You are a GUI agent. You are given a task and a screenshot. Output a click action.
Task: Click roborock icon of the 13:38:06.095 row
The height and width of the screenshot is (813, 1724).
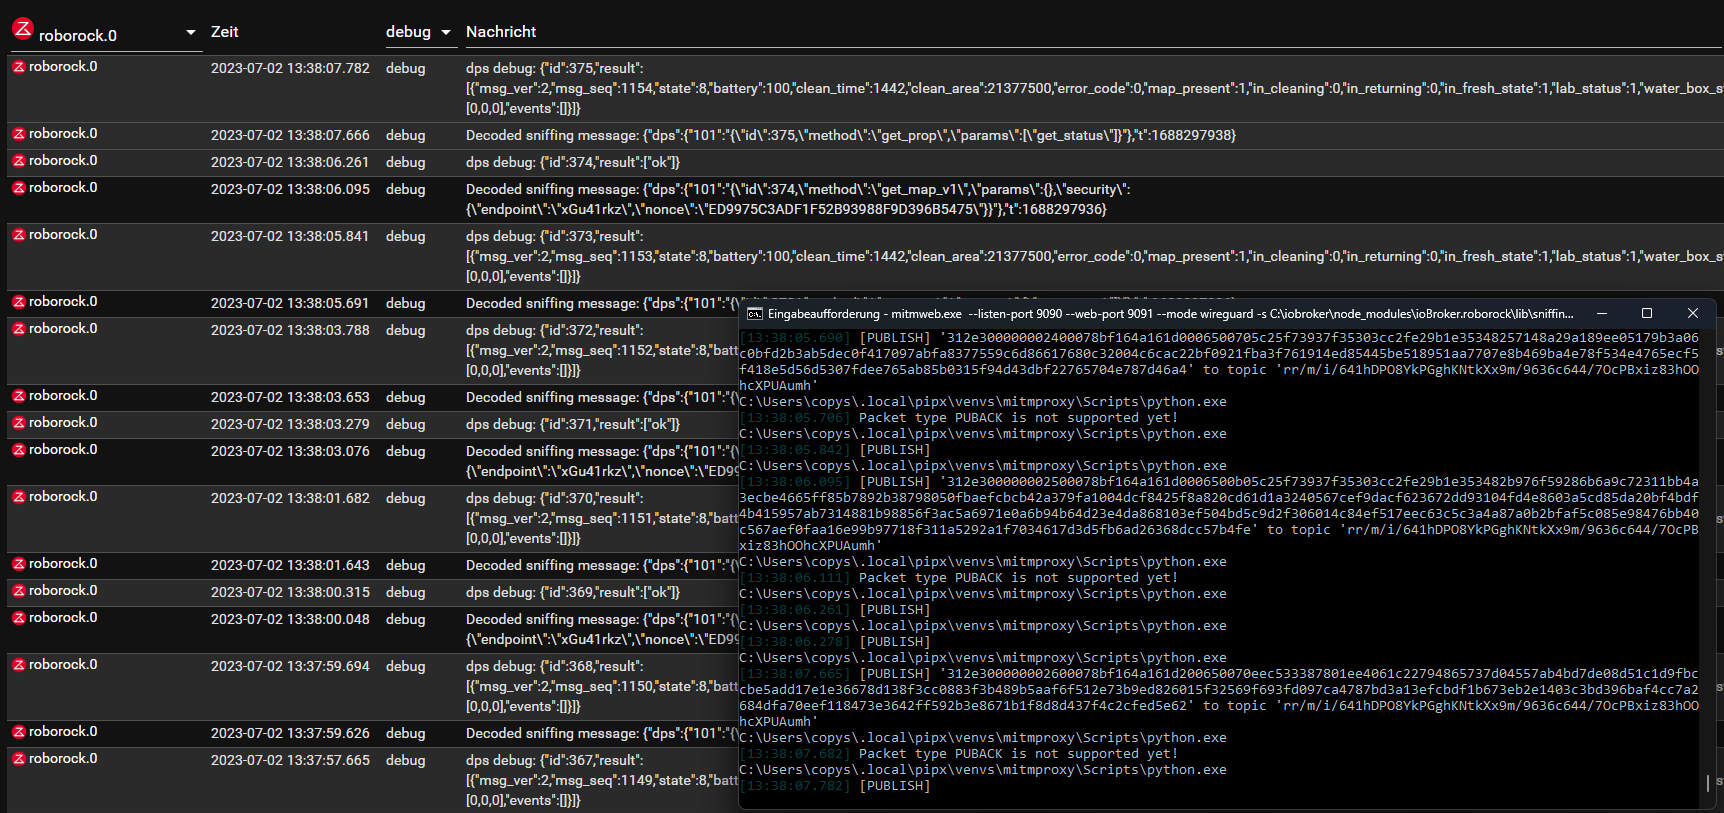click(x=19, y=188)
